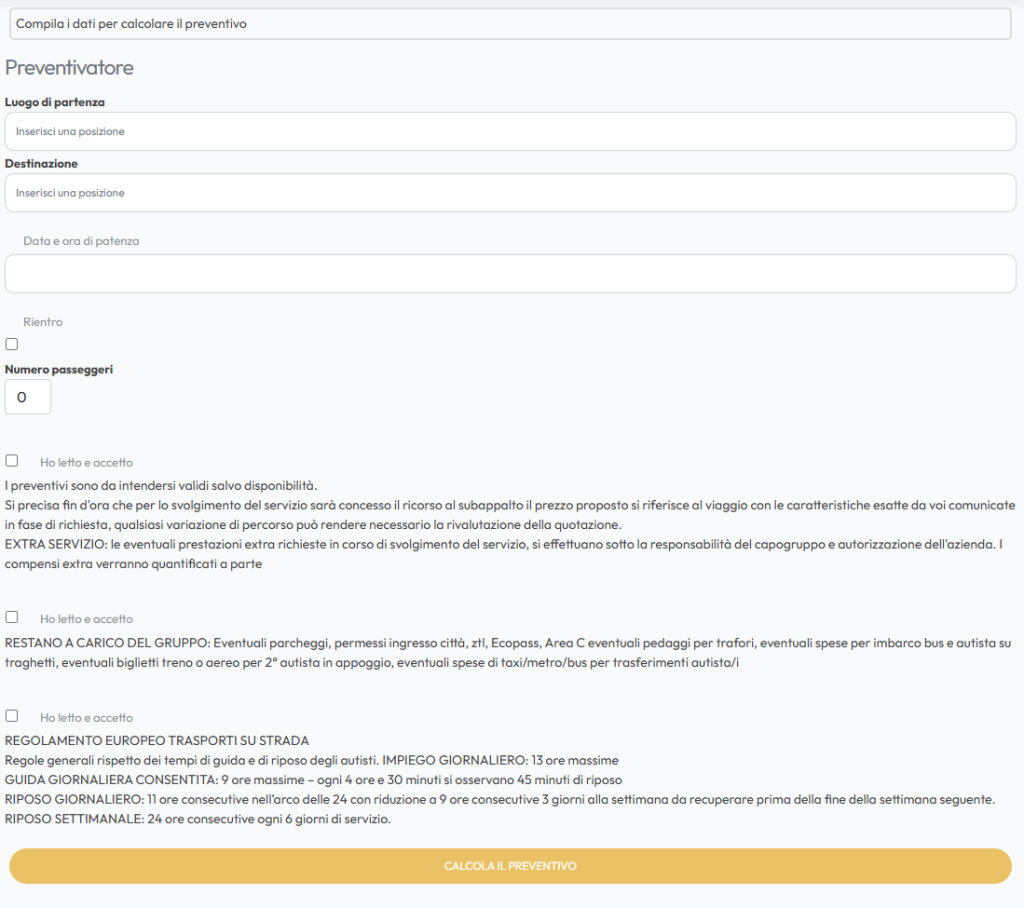The height and width of the screenshot is (908, 1024).
Task: Tick checkbox above the 'I preventivi' terms
Action: click(x=12, y=461)
